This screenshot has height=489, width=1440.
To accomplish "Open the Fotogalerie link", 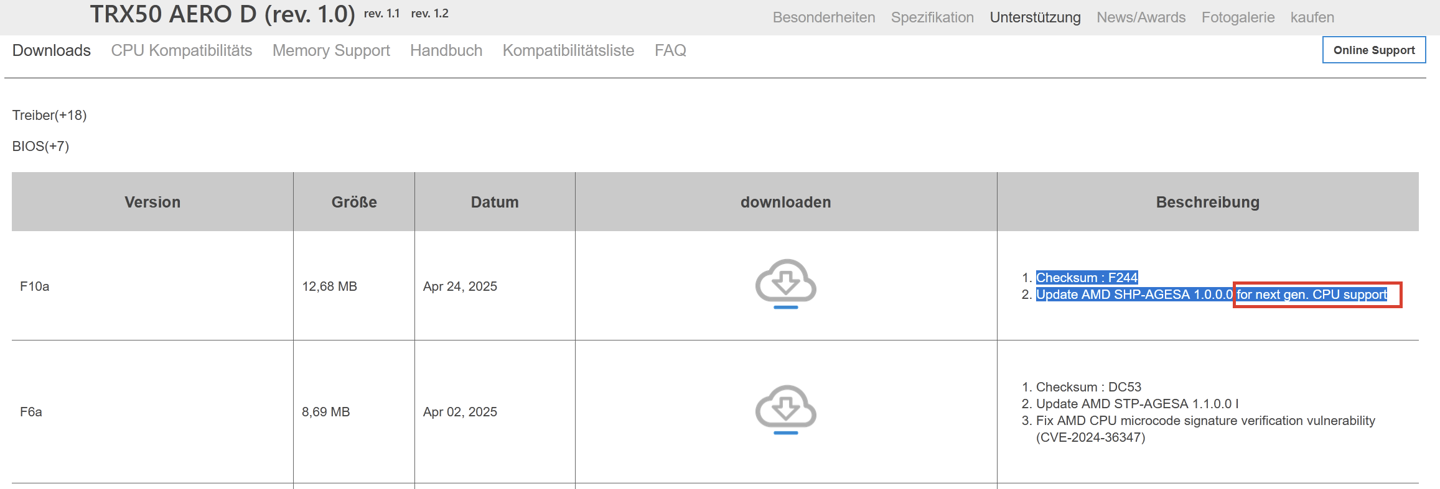I will [x=1238, y=17].
